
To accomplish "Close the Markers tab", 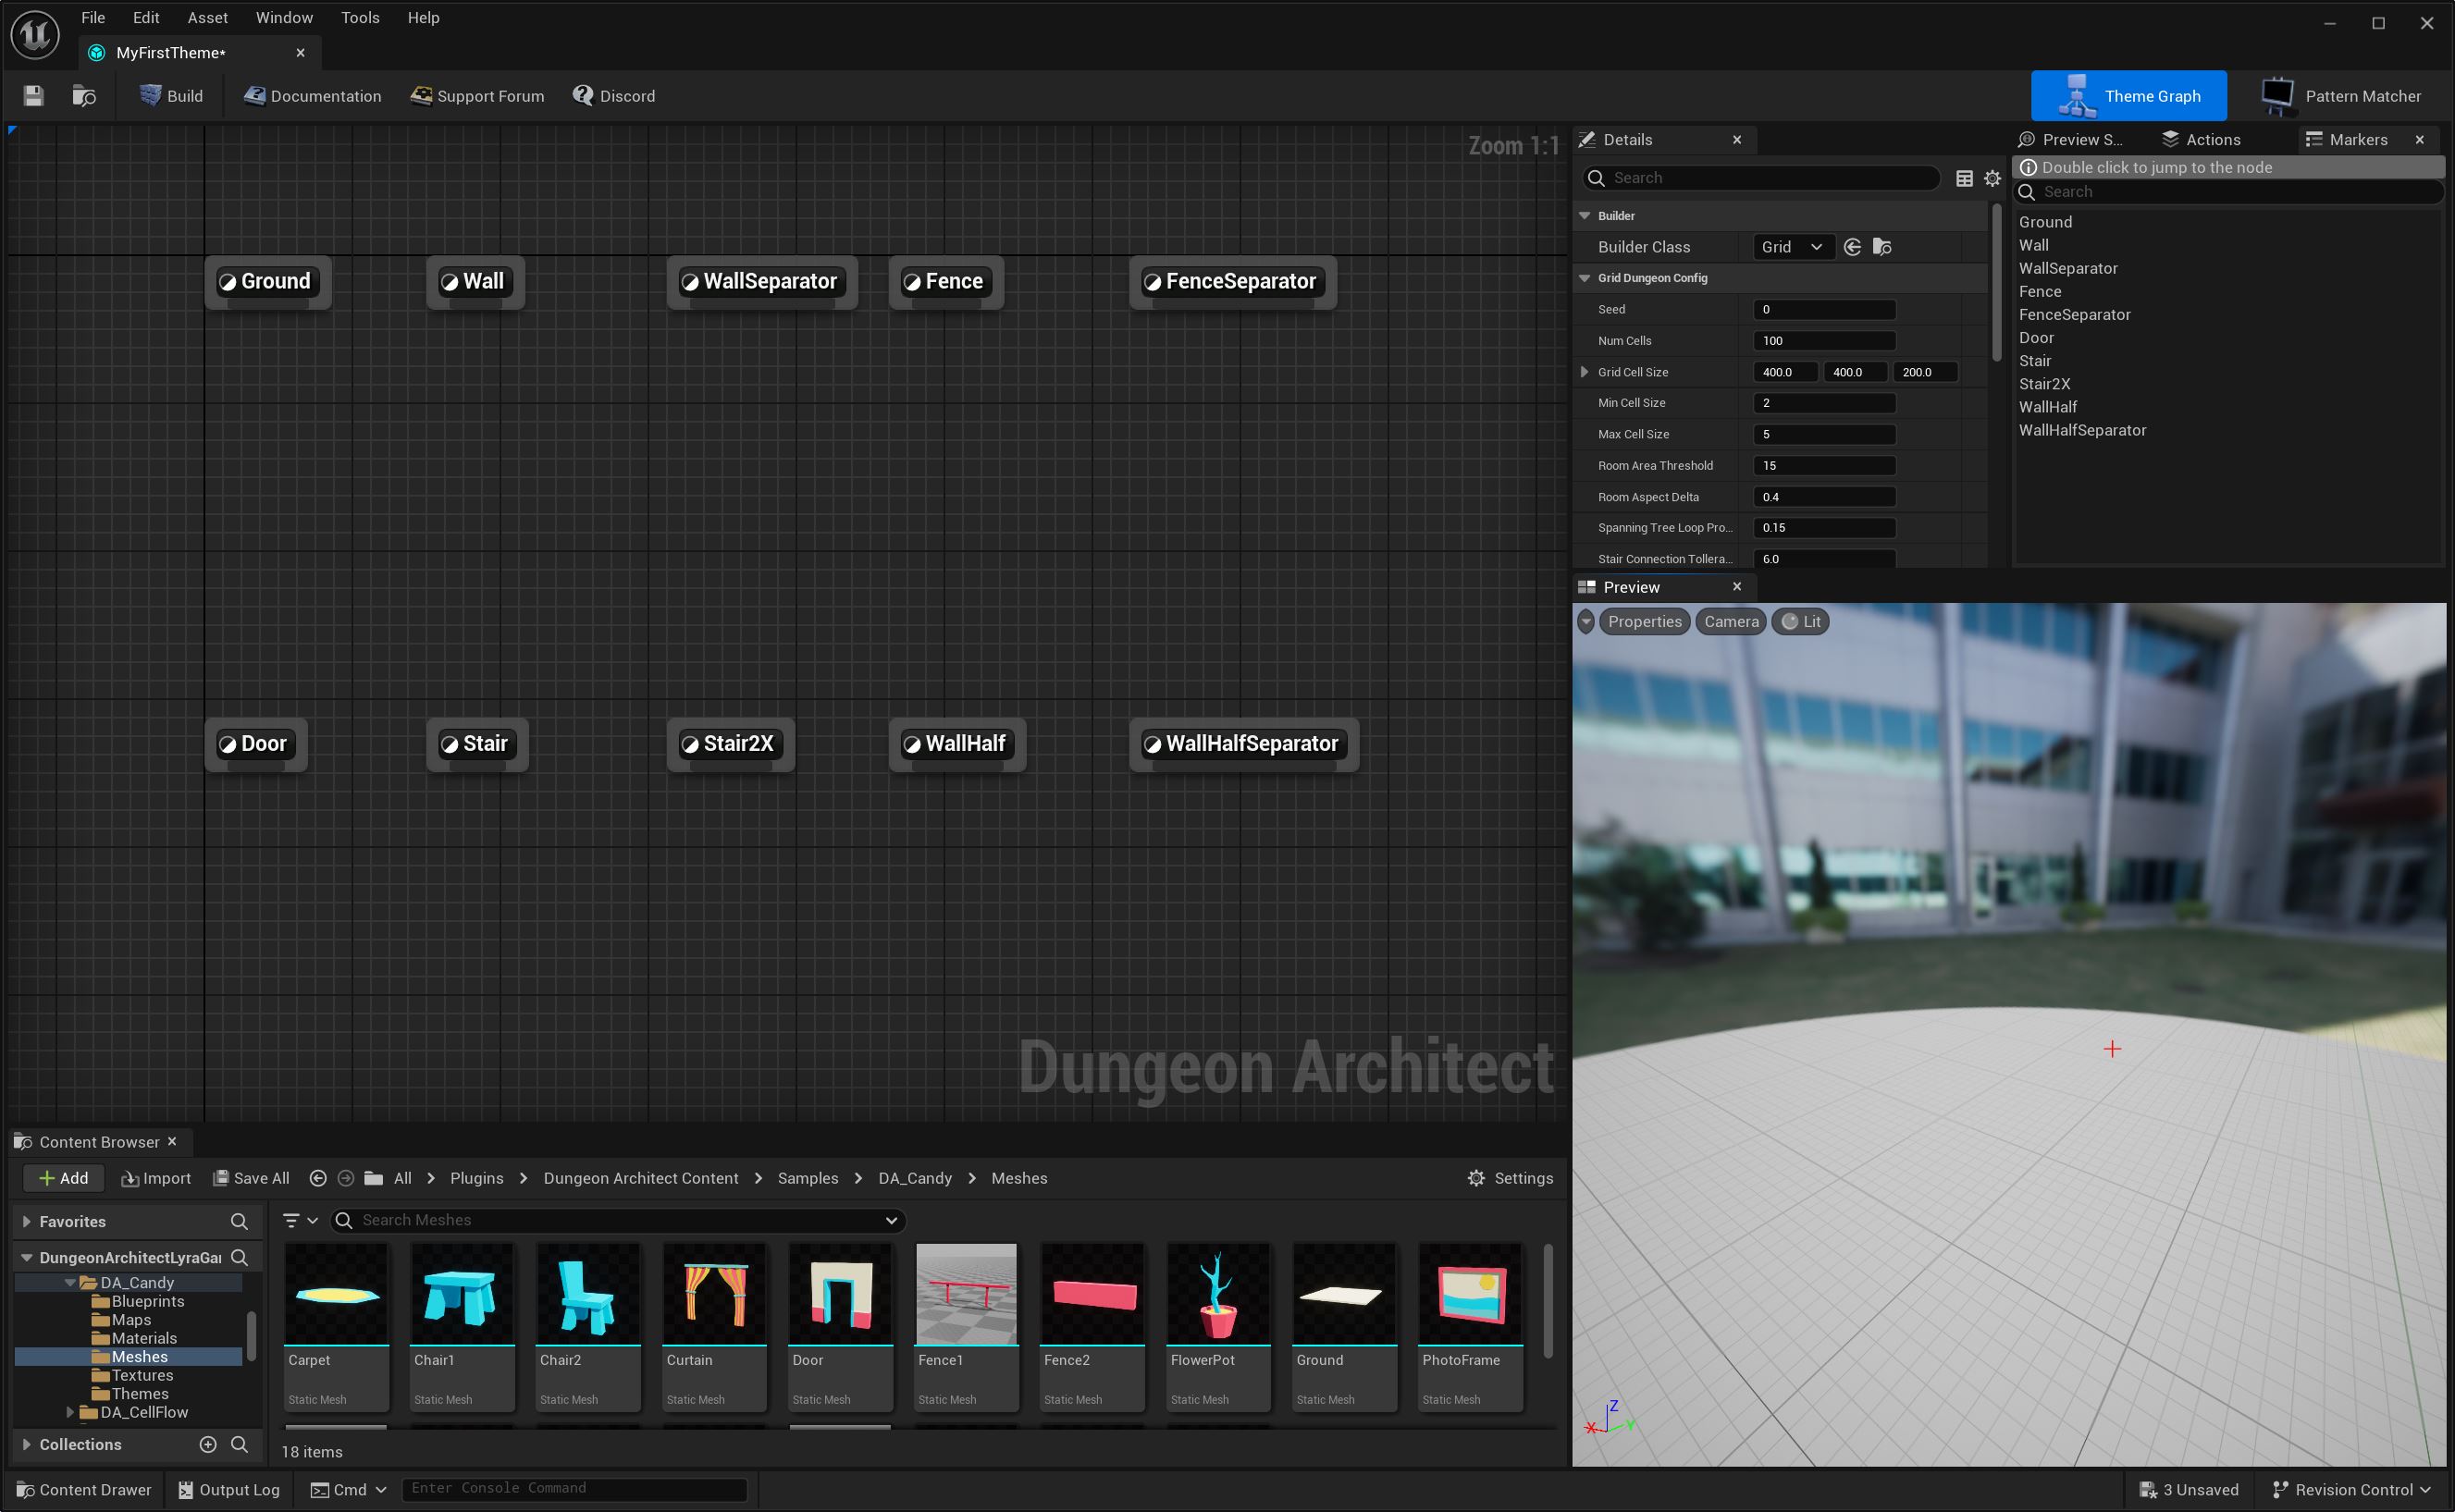I will point(2420,140).
